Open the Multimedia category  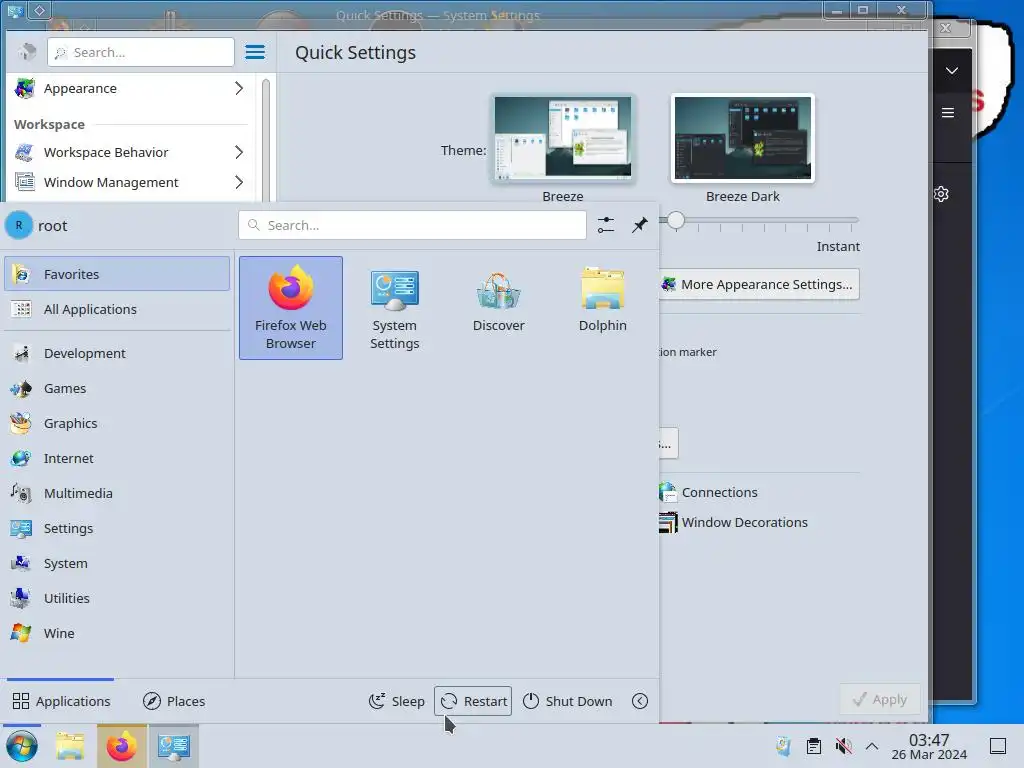[x=117, y=493]
